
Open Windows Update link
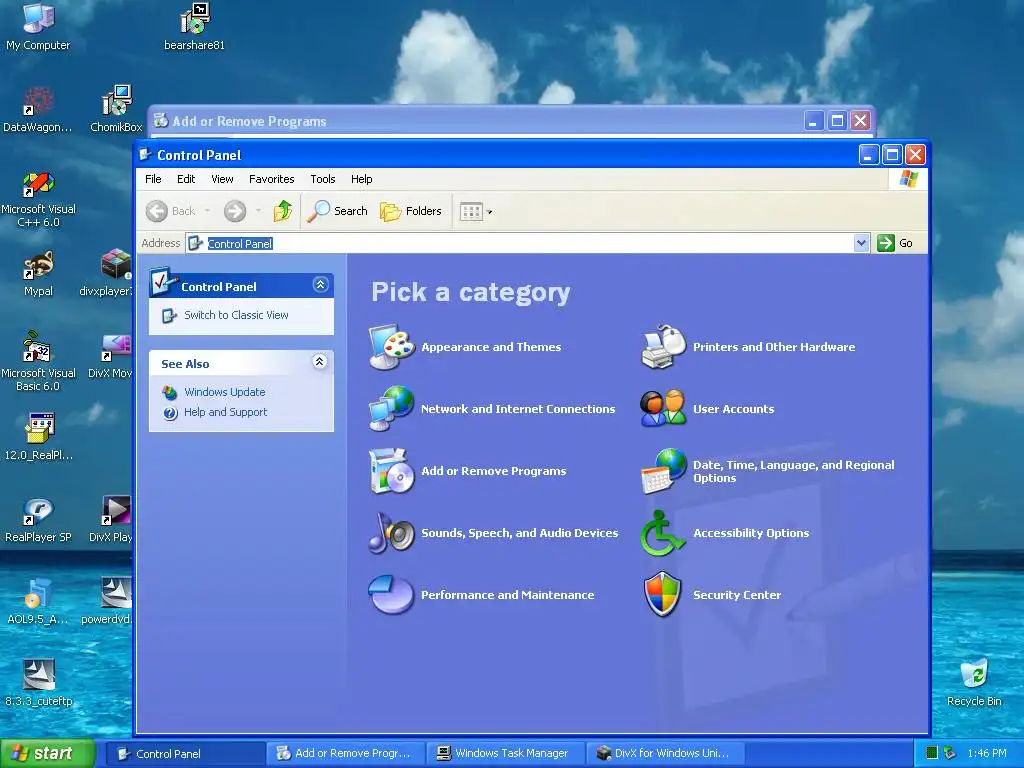[x=225, y=392]
